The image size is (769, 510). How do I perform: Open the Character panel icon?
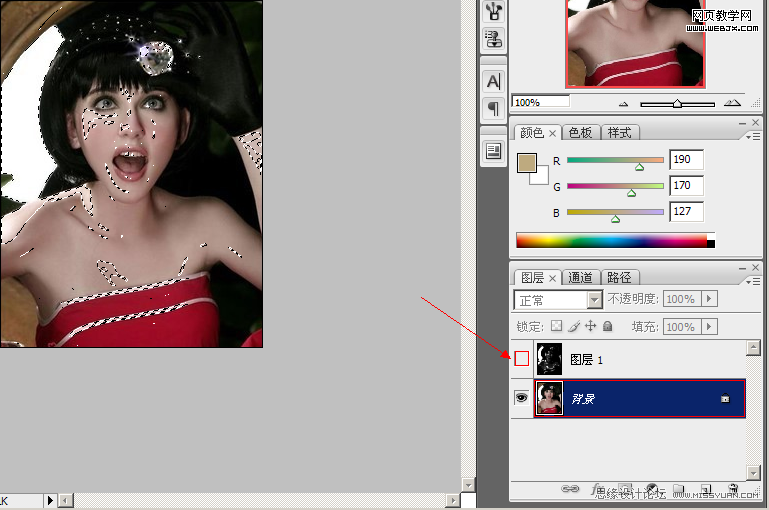[493, 81]
